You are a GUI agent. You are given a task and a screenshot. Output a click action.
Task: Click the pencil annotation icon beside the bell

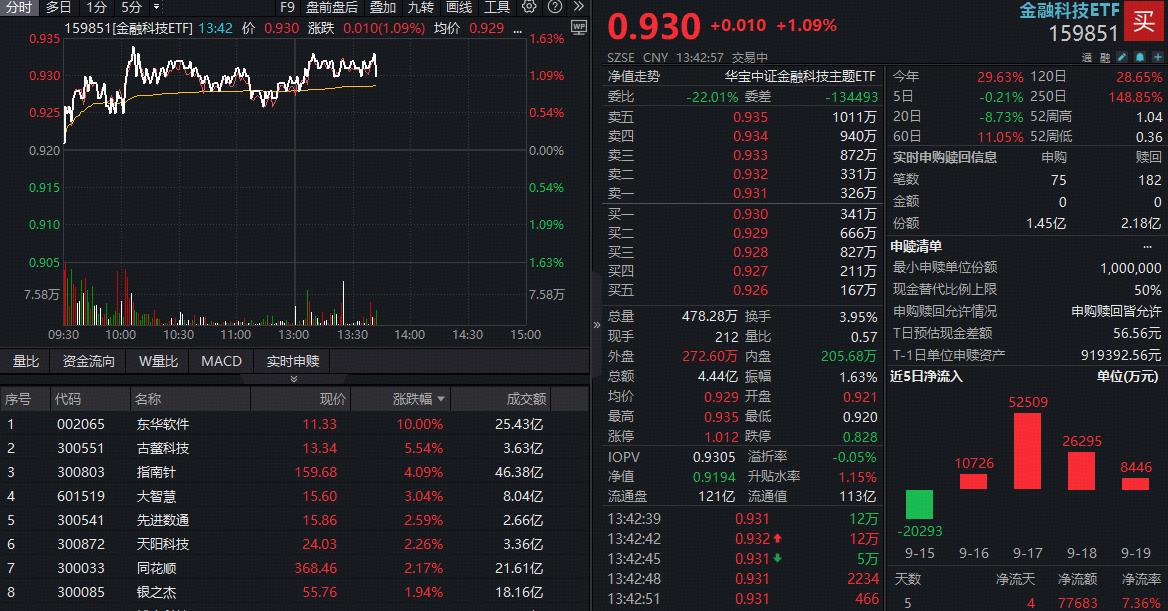(1121, 57)
